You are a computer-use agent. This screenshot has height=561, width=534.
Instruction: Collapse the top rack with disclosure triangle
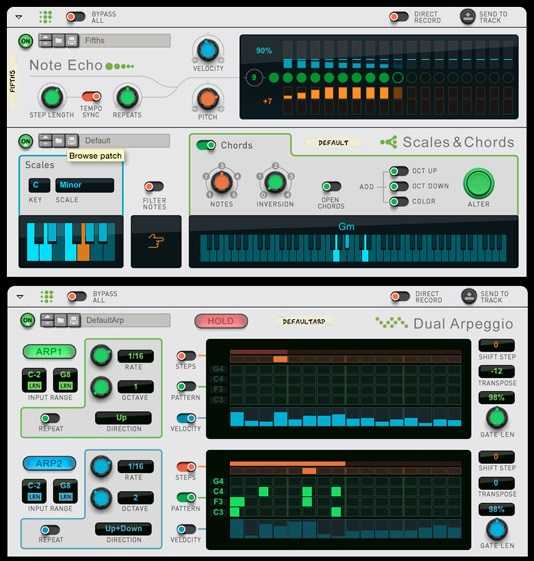coord(19,17)
